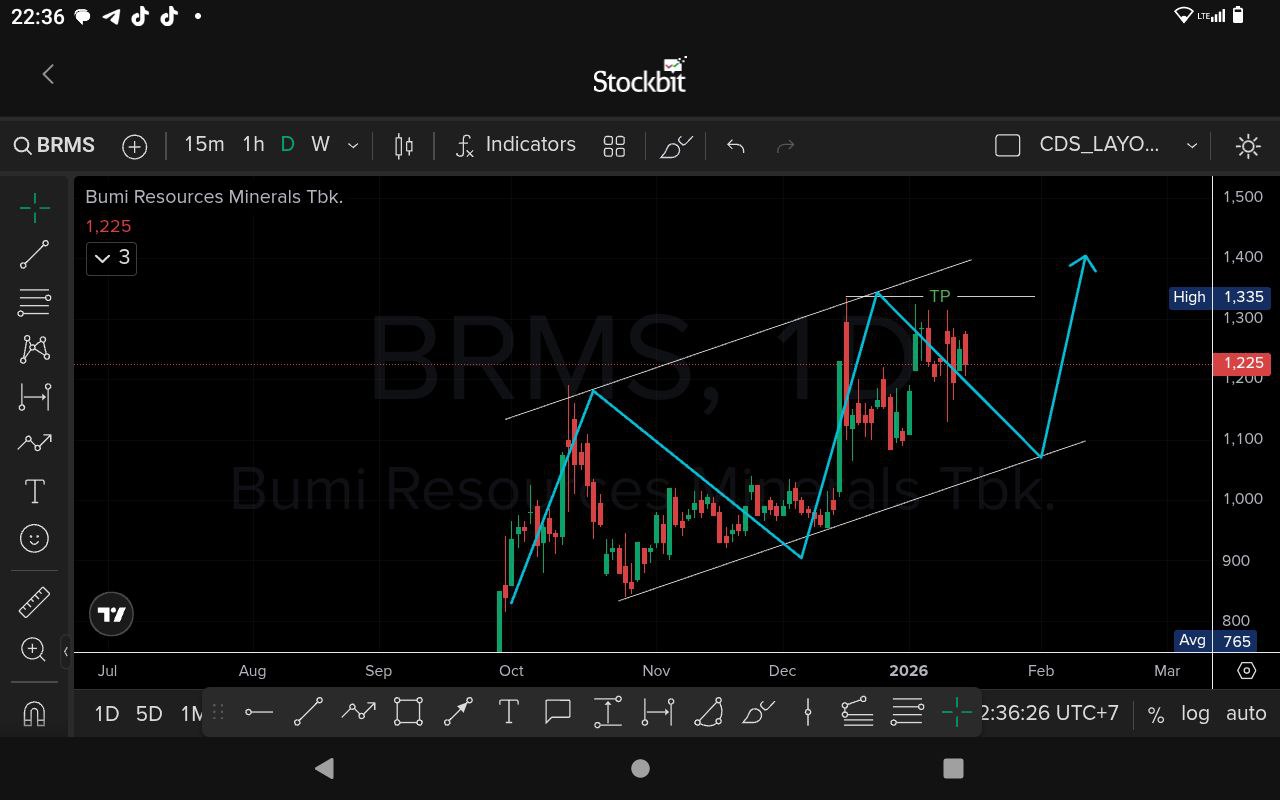Viewport: 1280px width, 800px height.
Task: Select the trend line drawing tool
Action: [34, 254]
